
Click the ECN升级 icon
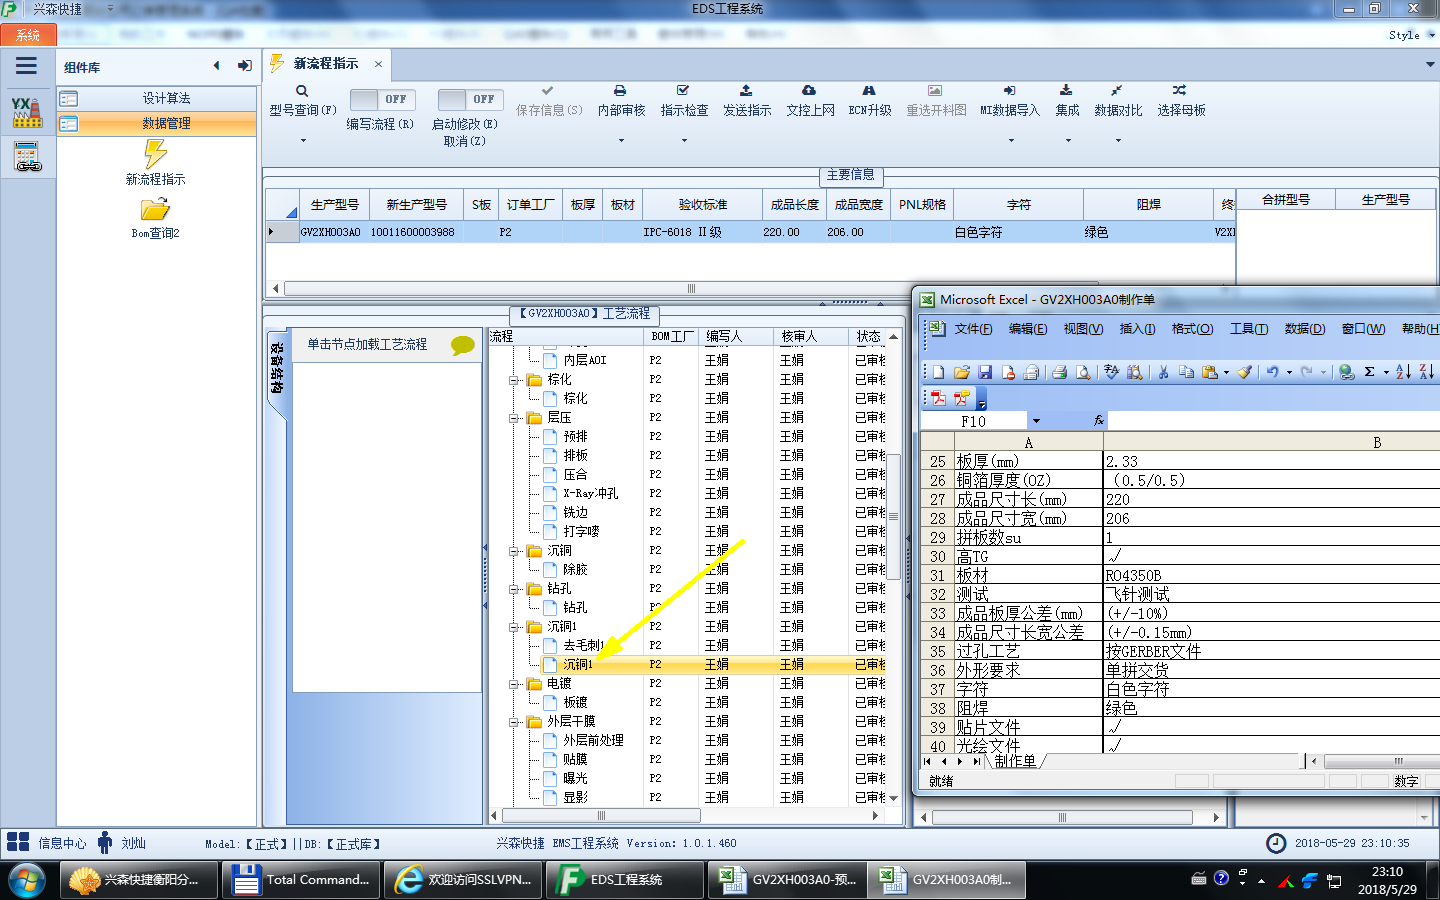point(869,90)
